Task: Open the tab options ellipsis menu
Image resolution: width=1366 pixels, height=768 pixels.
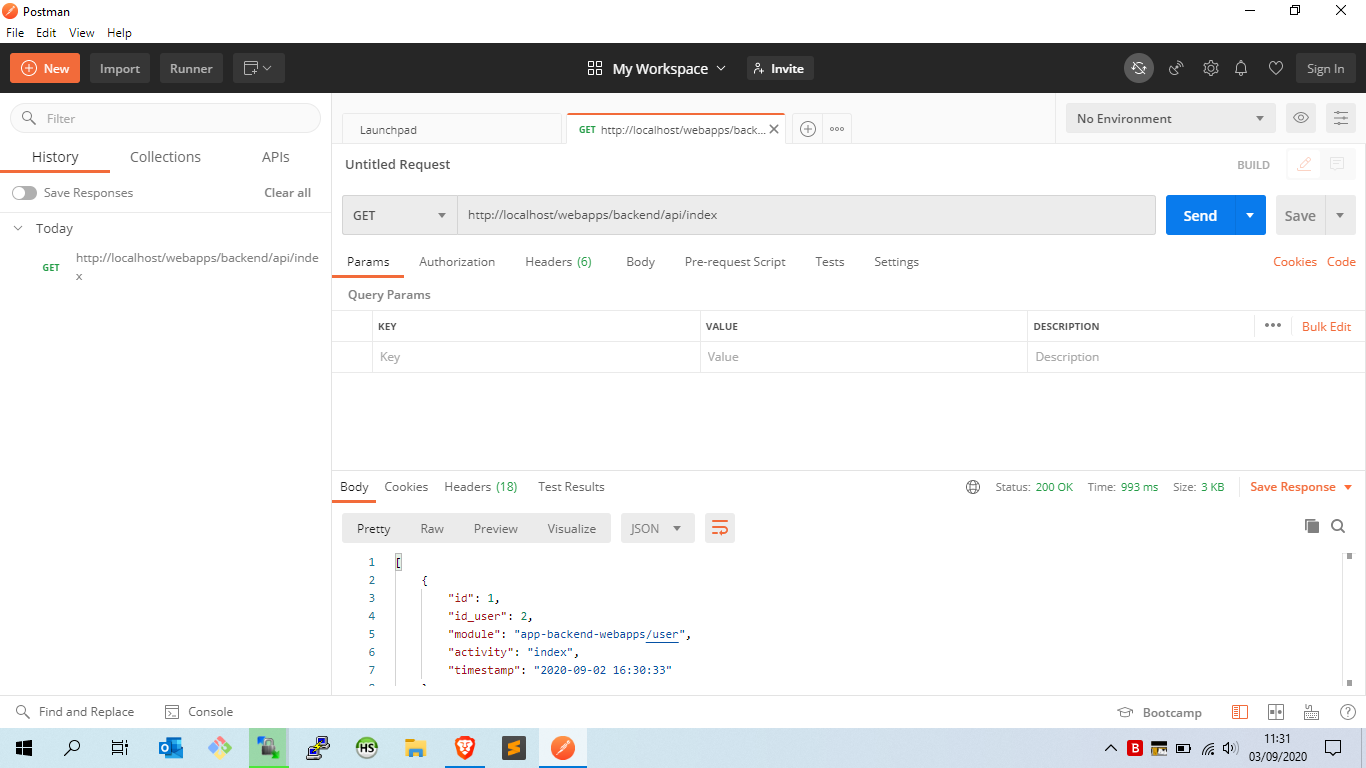Action: [x=837, y=129]
